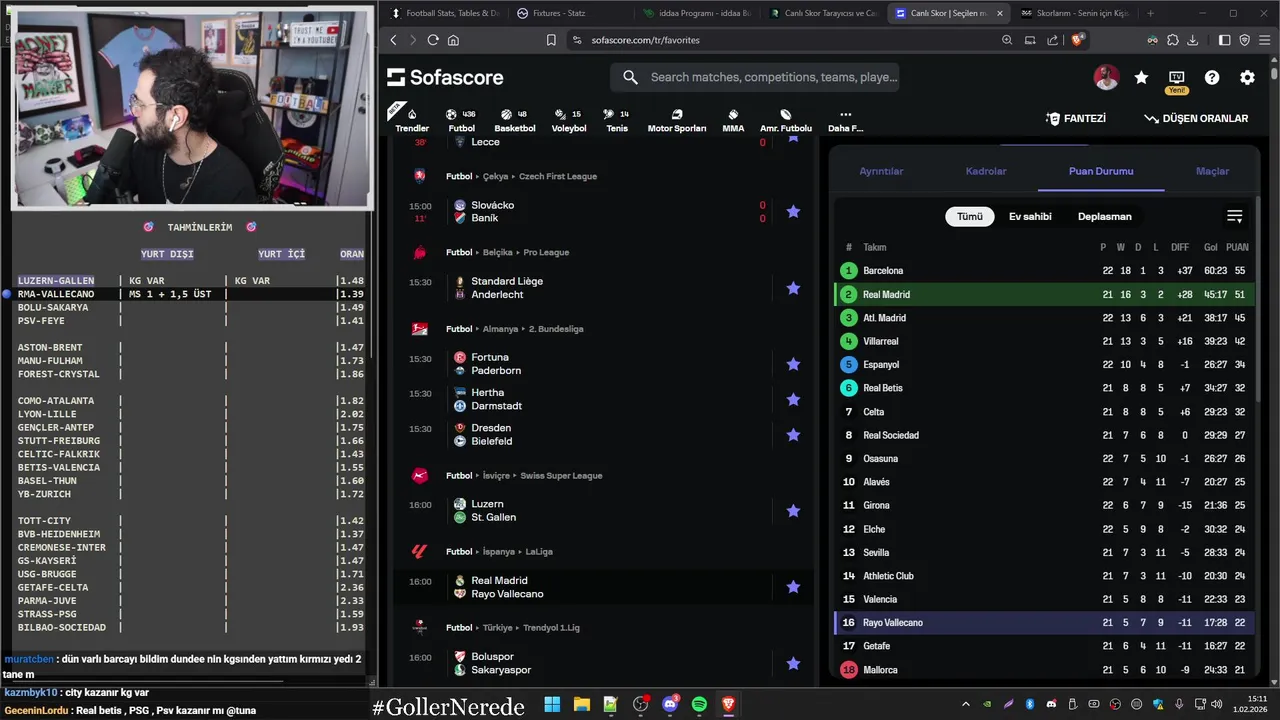Image resolution: width=1280 pixels, height=720 pixels.
Task: Open Sofascore favorites star in header
Action: coord(1141,77)
